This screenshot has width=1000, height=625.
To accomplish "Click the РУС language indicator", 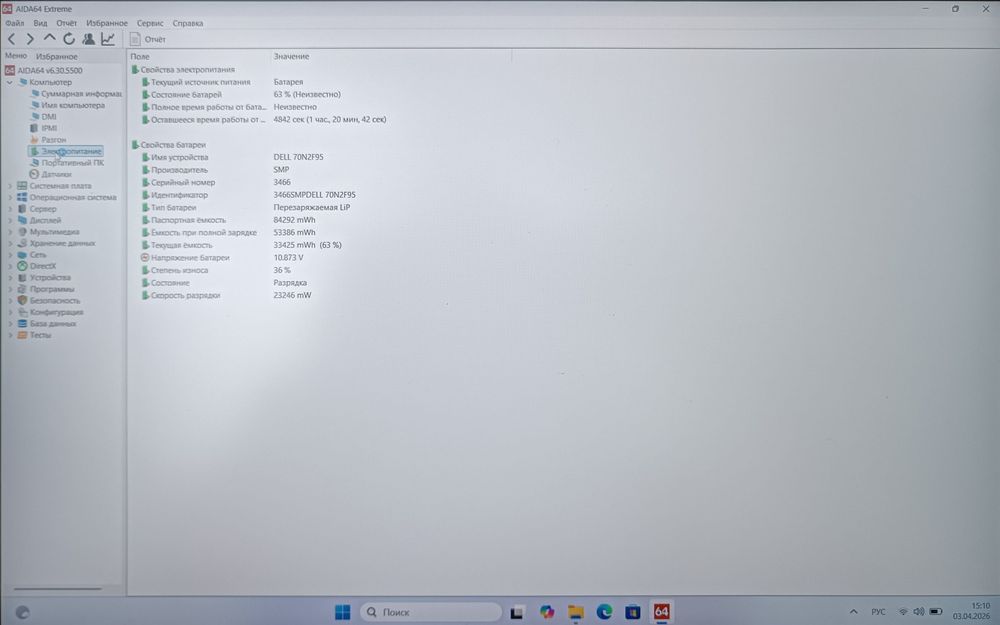I will (x=878, y=612).
